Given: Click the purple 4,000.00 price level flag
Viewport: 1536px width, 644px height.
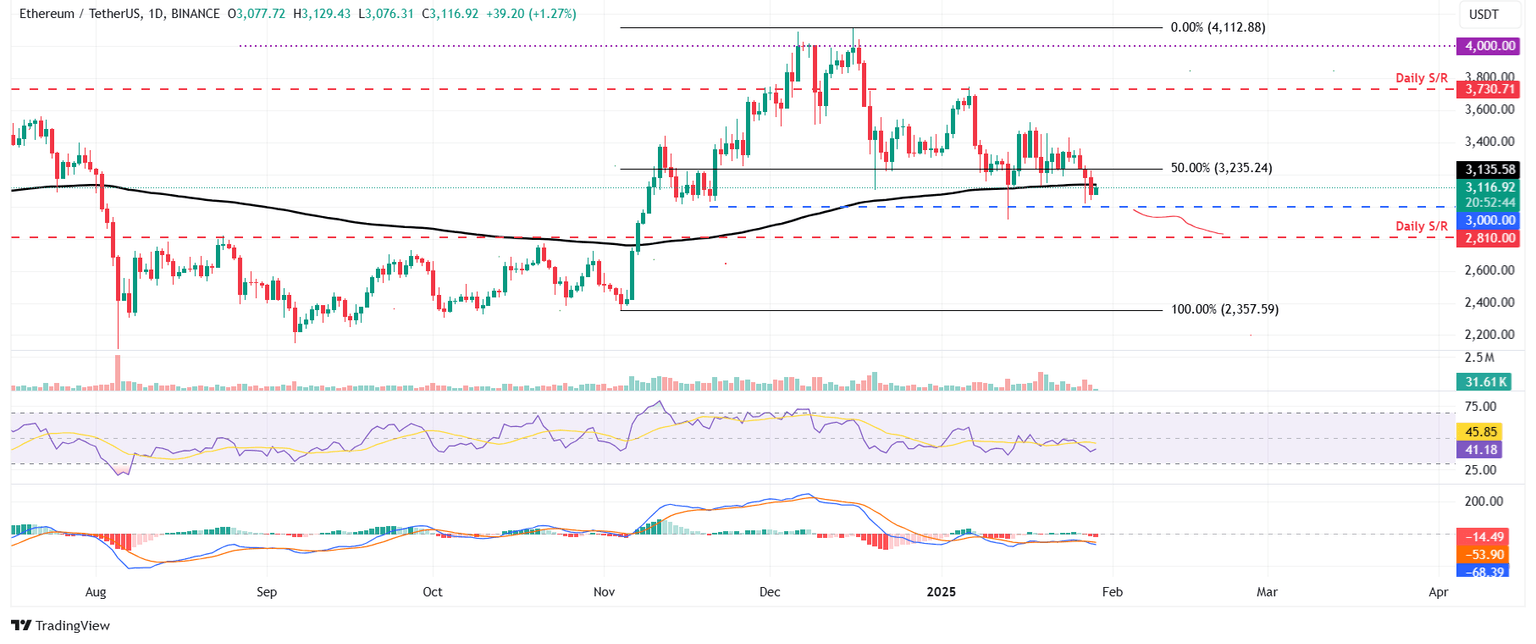Looking at the screenshot, I should coord(1488,45).
